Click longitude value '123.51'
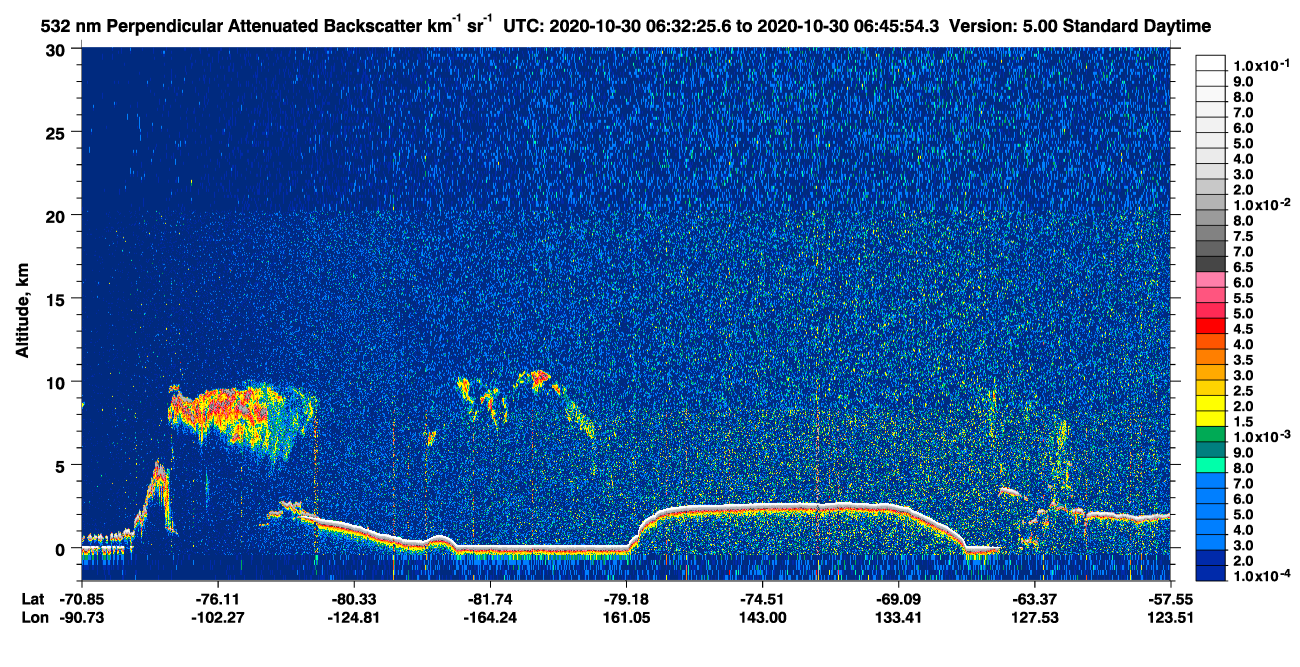The height and width of the screenshot is (667, 1300). click(1170, 618)
